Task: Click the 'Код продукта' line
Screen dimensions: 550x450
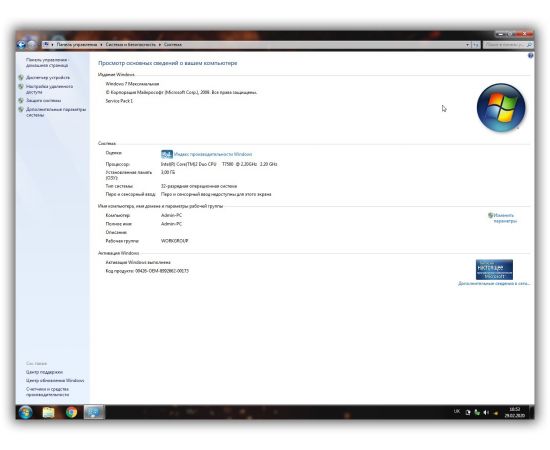Action: click(147, 271)
